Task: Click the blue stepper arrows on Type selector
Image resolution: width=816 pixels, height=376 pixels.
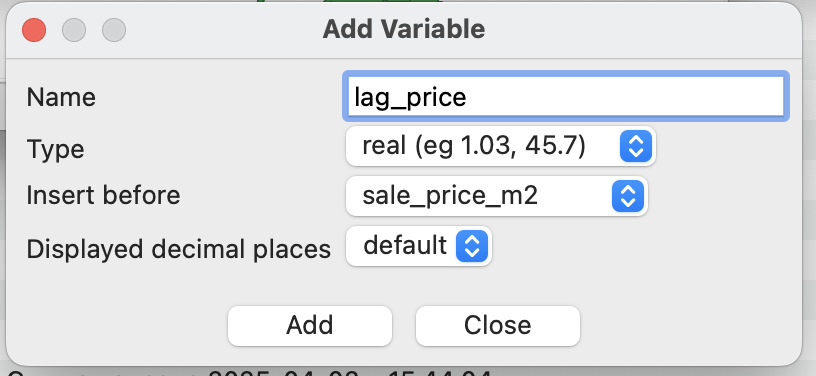Action: [635, 146]
